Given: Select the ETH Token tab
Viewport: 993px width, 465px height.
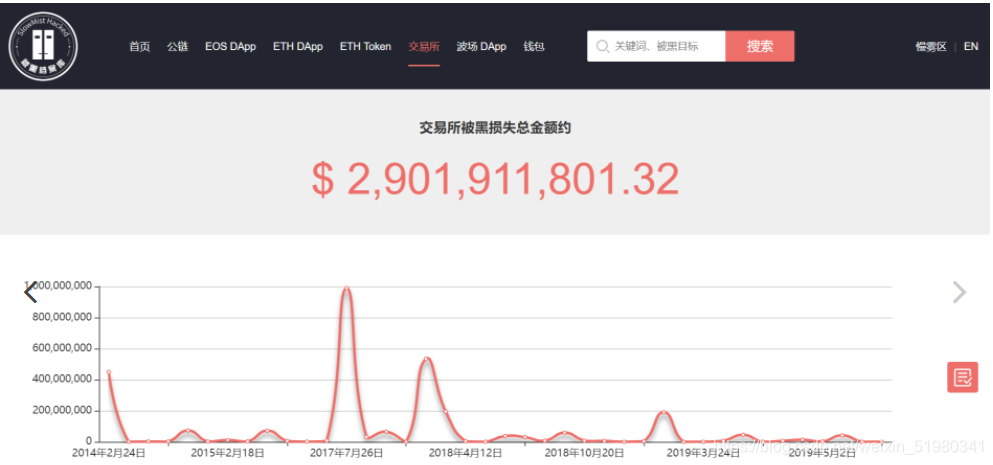Looking at the screenshot, I should tap(365, 46).
